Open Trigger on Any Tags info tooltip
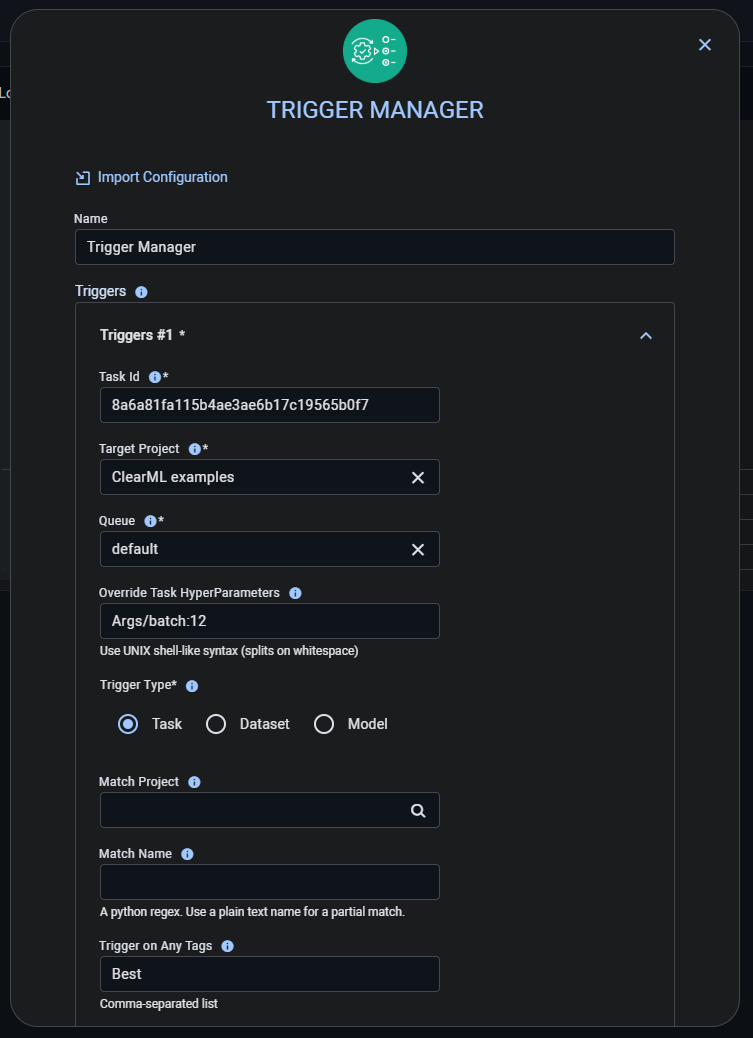 coord(227,945)
